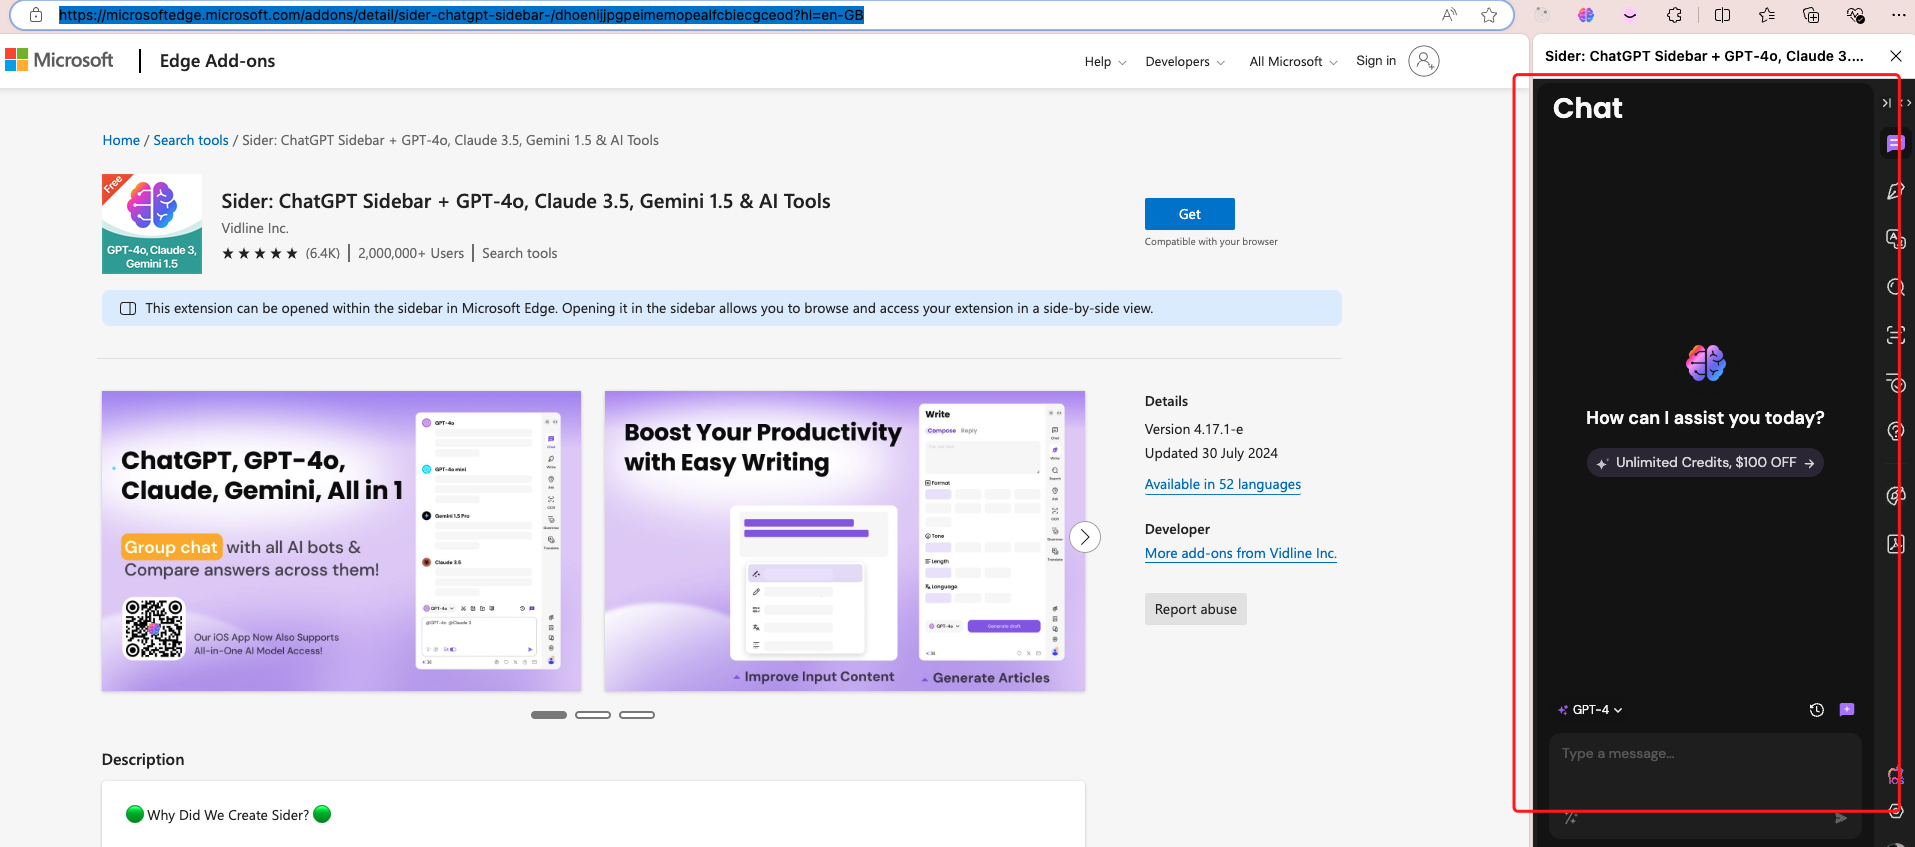
Task: Open Sider settings hexagon icon
Action: [x=1895, y=811]
